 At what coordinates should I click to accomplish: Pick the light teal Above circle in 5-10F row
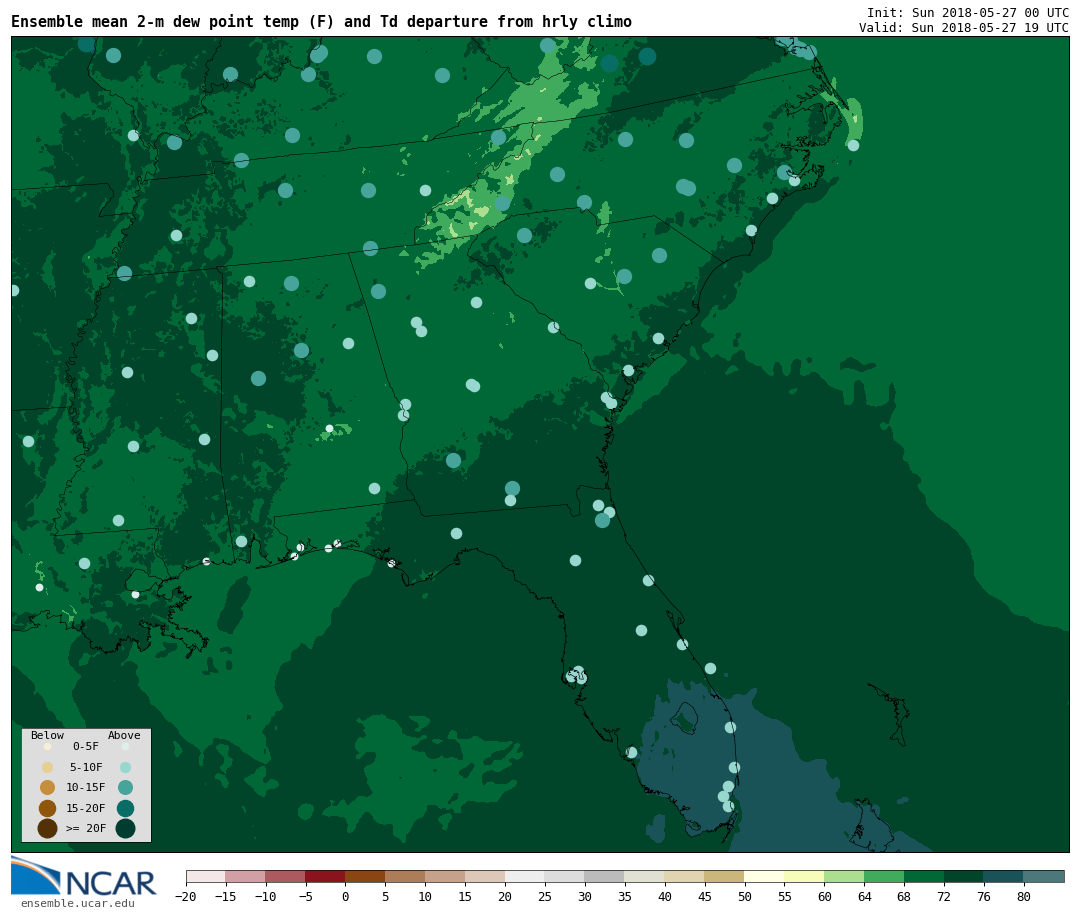(x=125, y=767)
